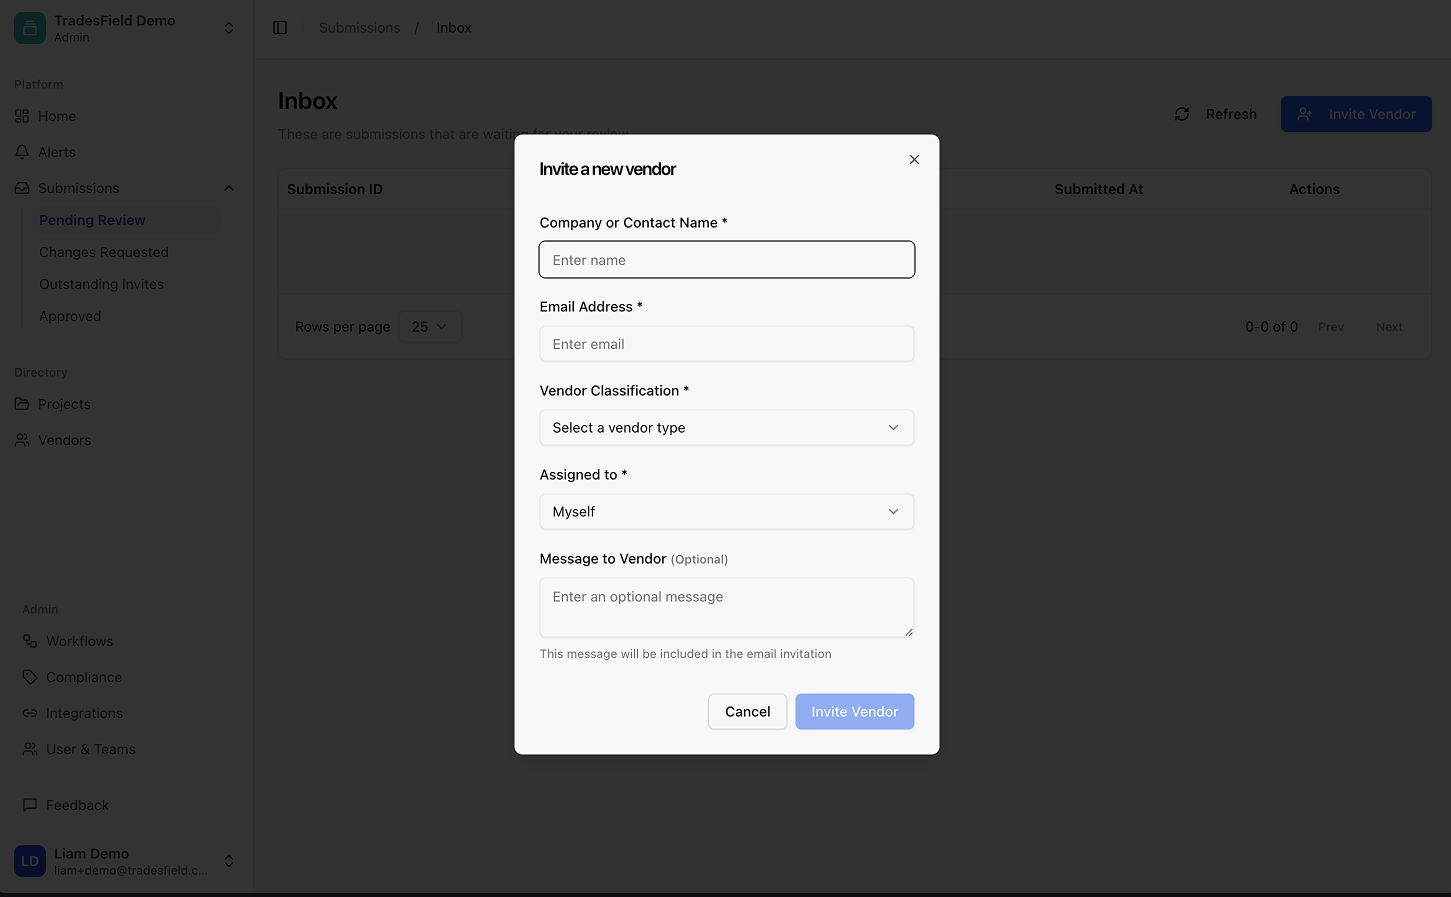Click the Vendors people icon

22,440
